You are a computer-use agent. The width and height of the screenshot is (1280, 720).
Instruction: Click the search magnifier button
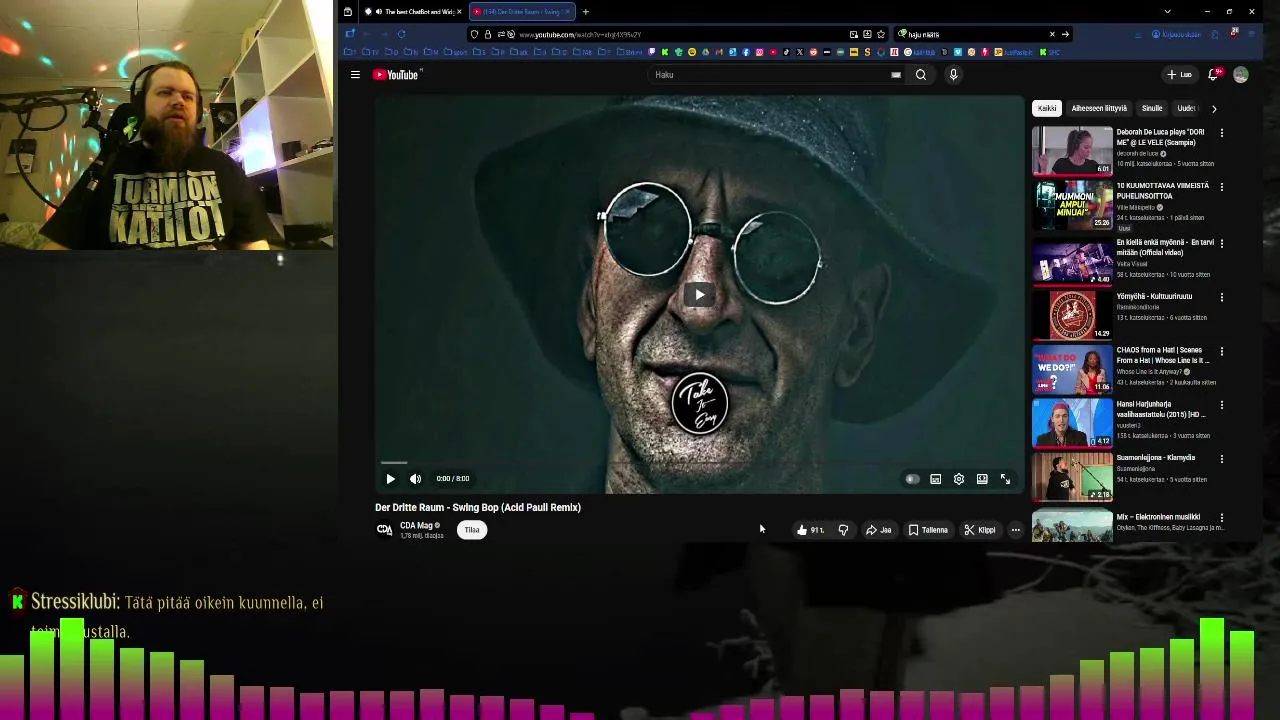coord(921,75)
